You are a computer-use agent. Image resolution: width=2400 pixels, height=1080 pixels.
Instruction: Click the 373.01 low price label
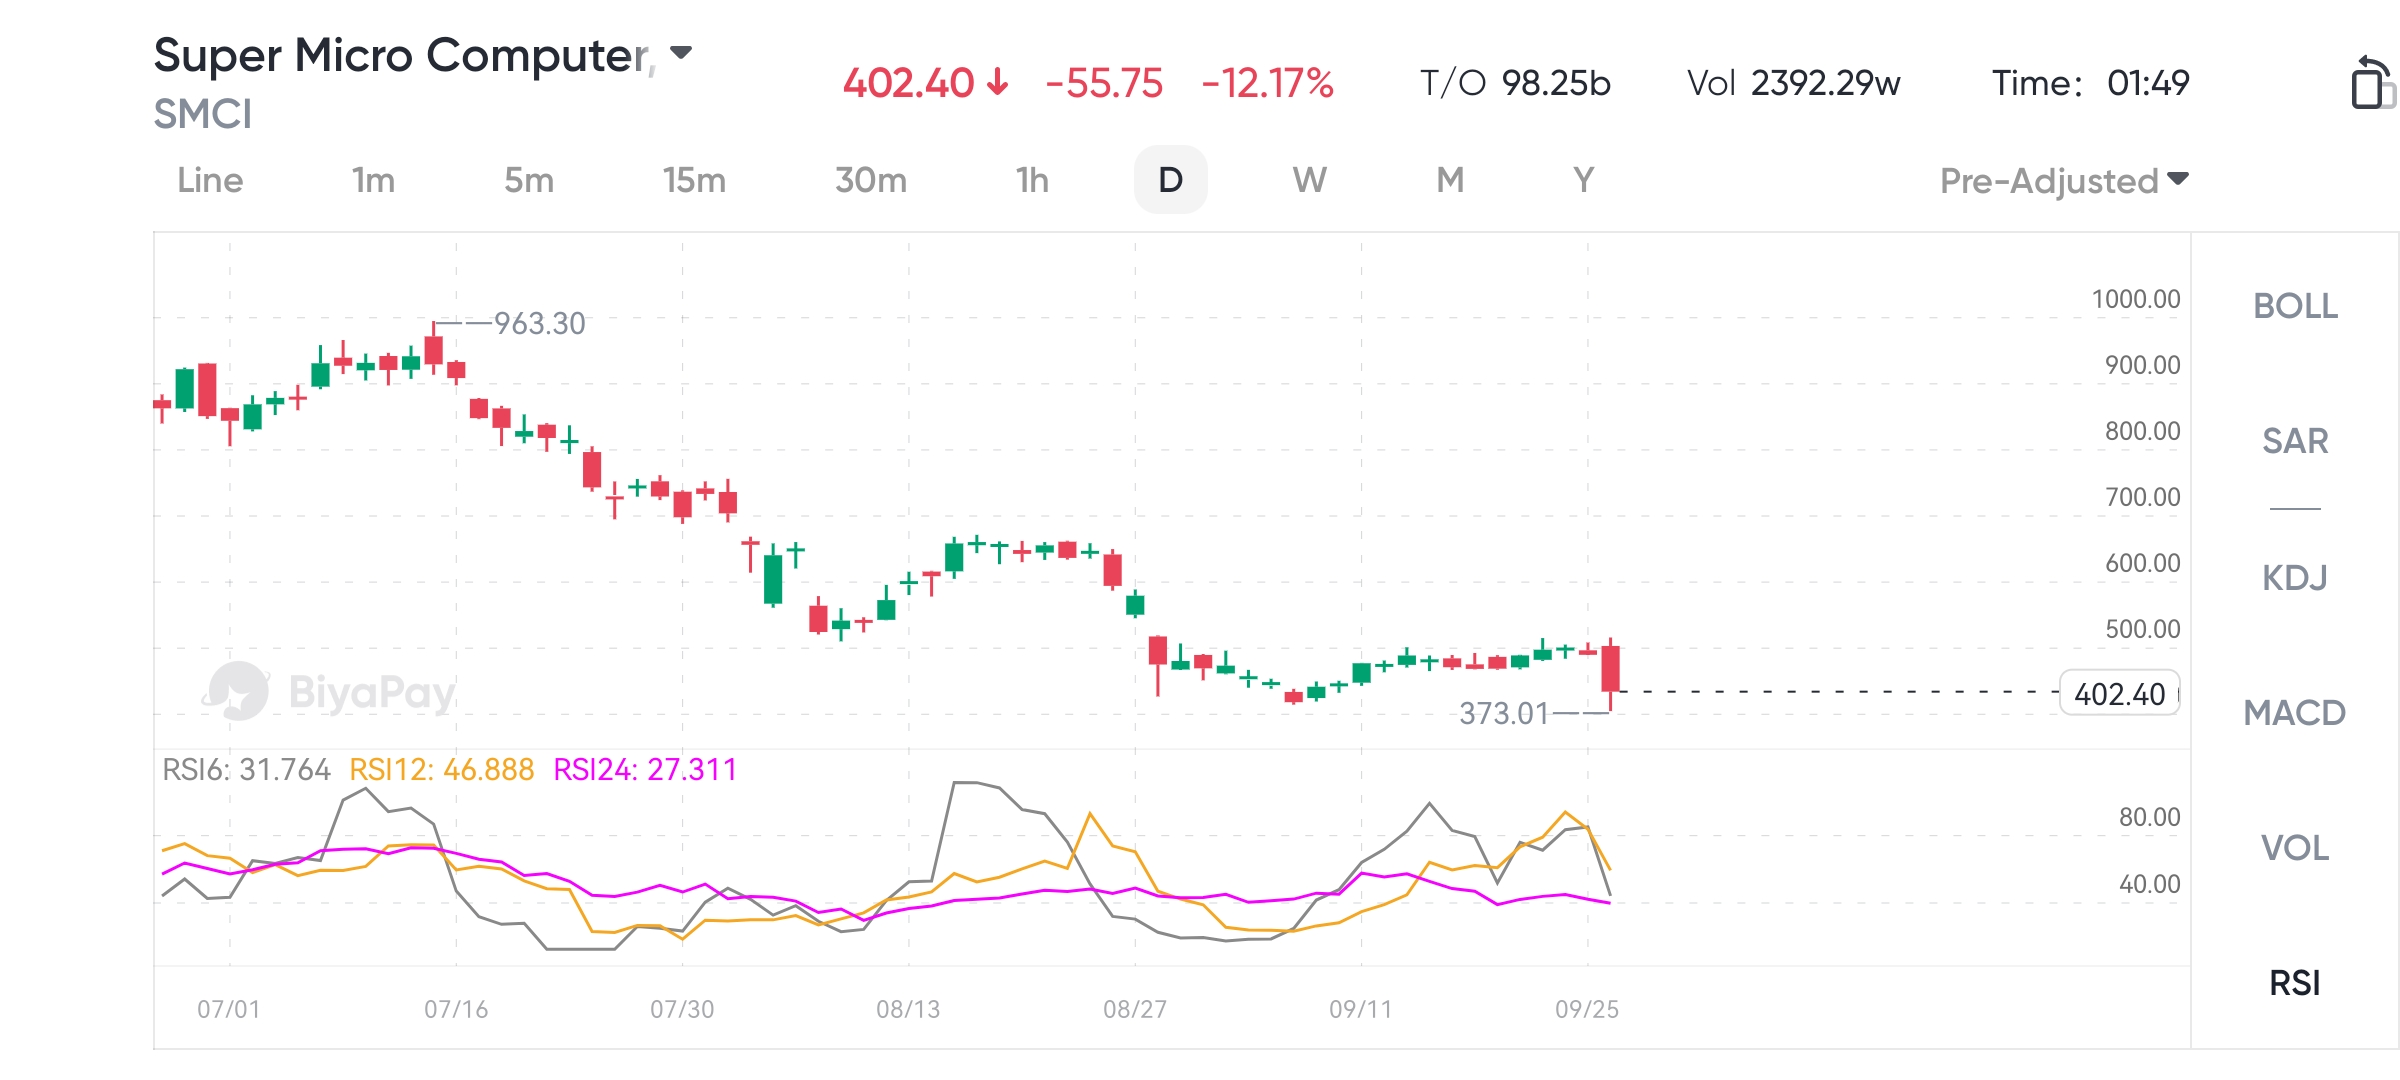click(1504, 713)
